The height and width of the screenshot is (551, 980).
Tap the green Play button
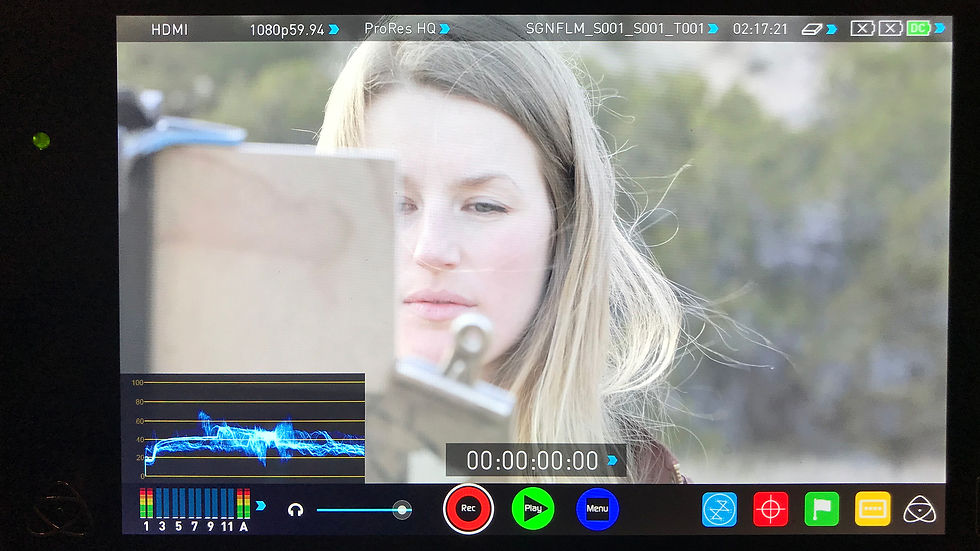(533, 509)
